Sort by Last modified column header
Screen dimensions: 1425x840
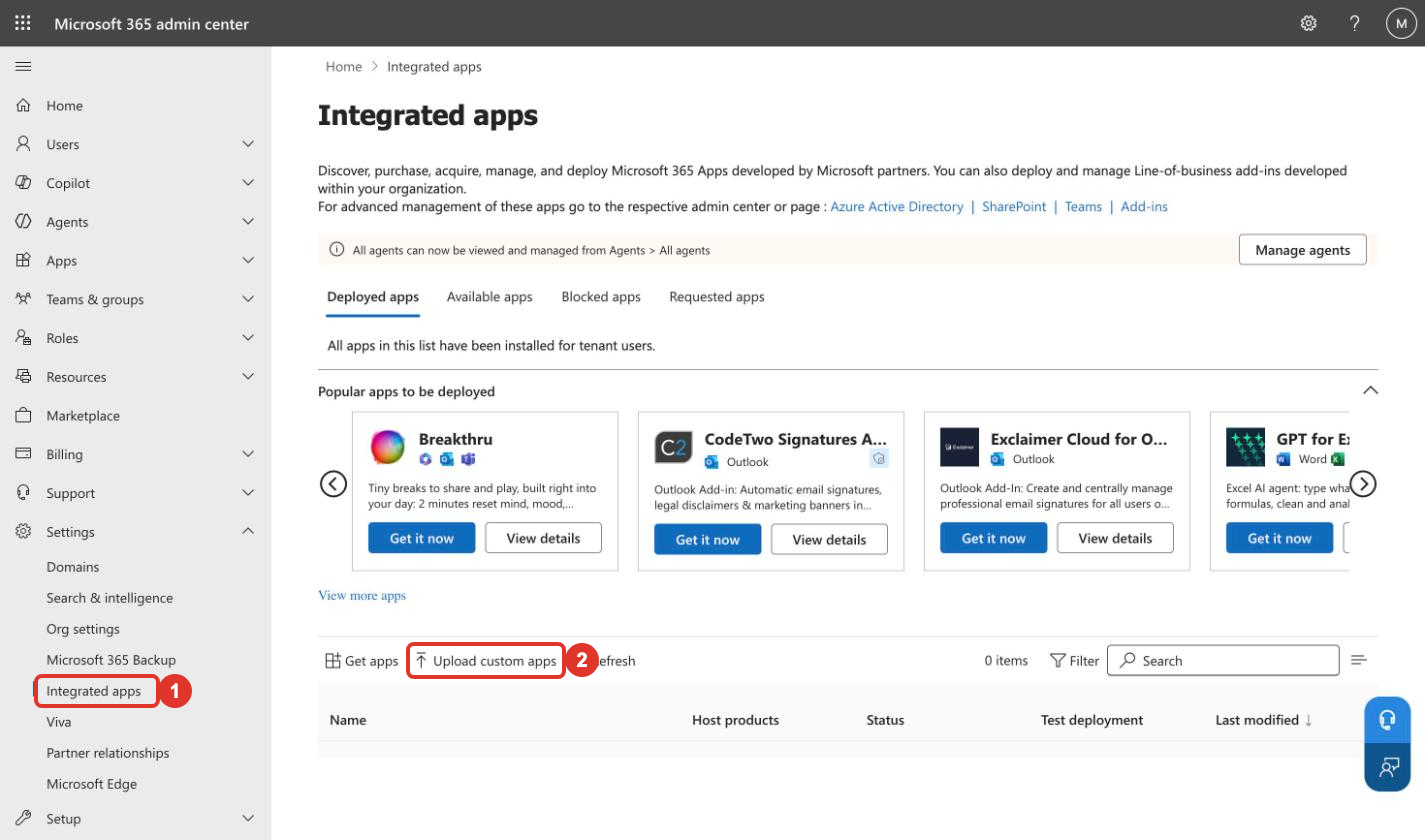click(1264, 720)
